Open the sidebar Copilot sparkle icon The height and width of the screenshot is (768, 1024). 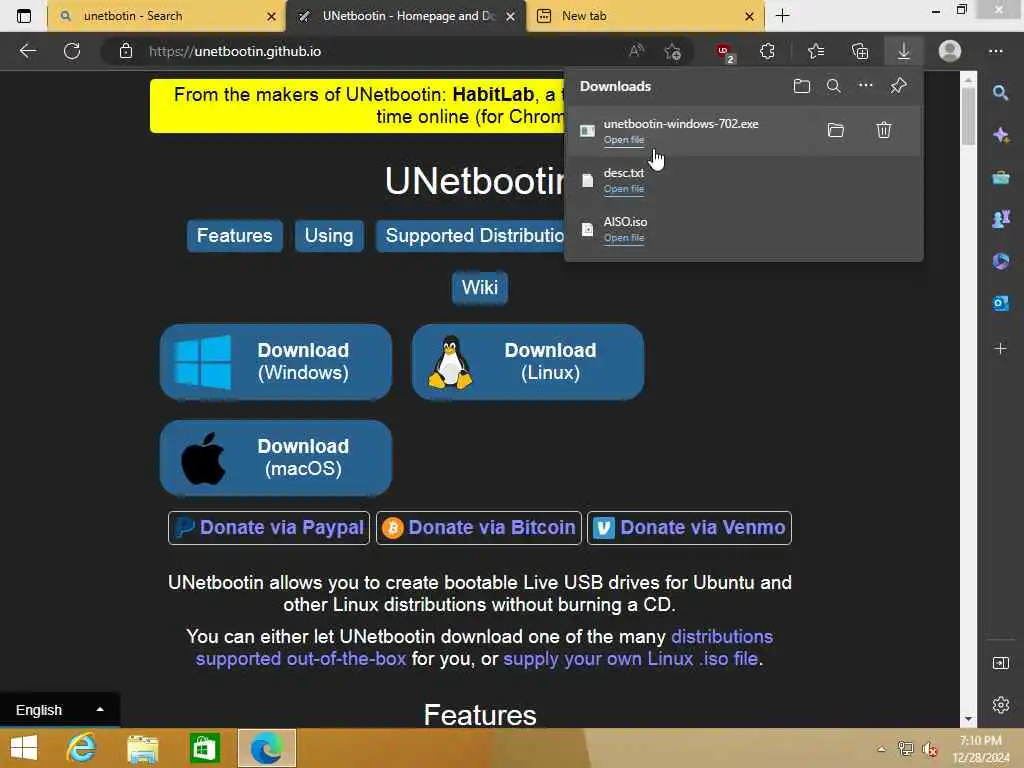(1000, 135)
